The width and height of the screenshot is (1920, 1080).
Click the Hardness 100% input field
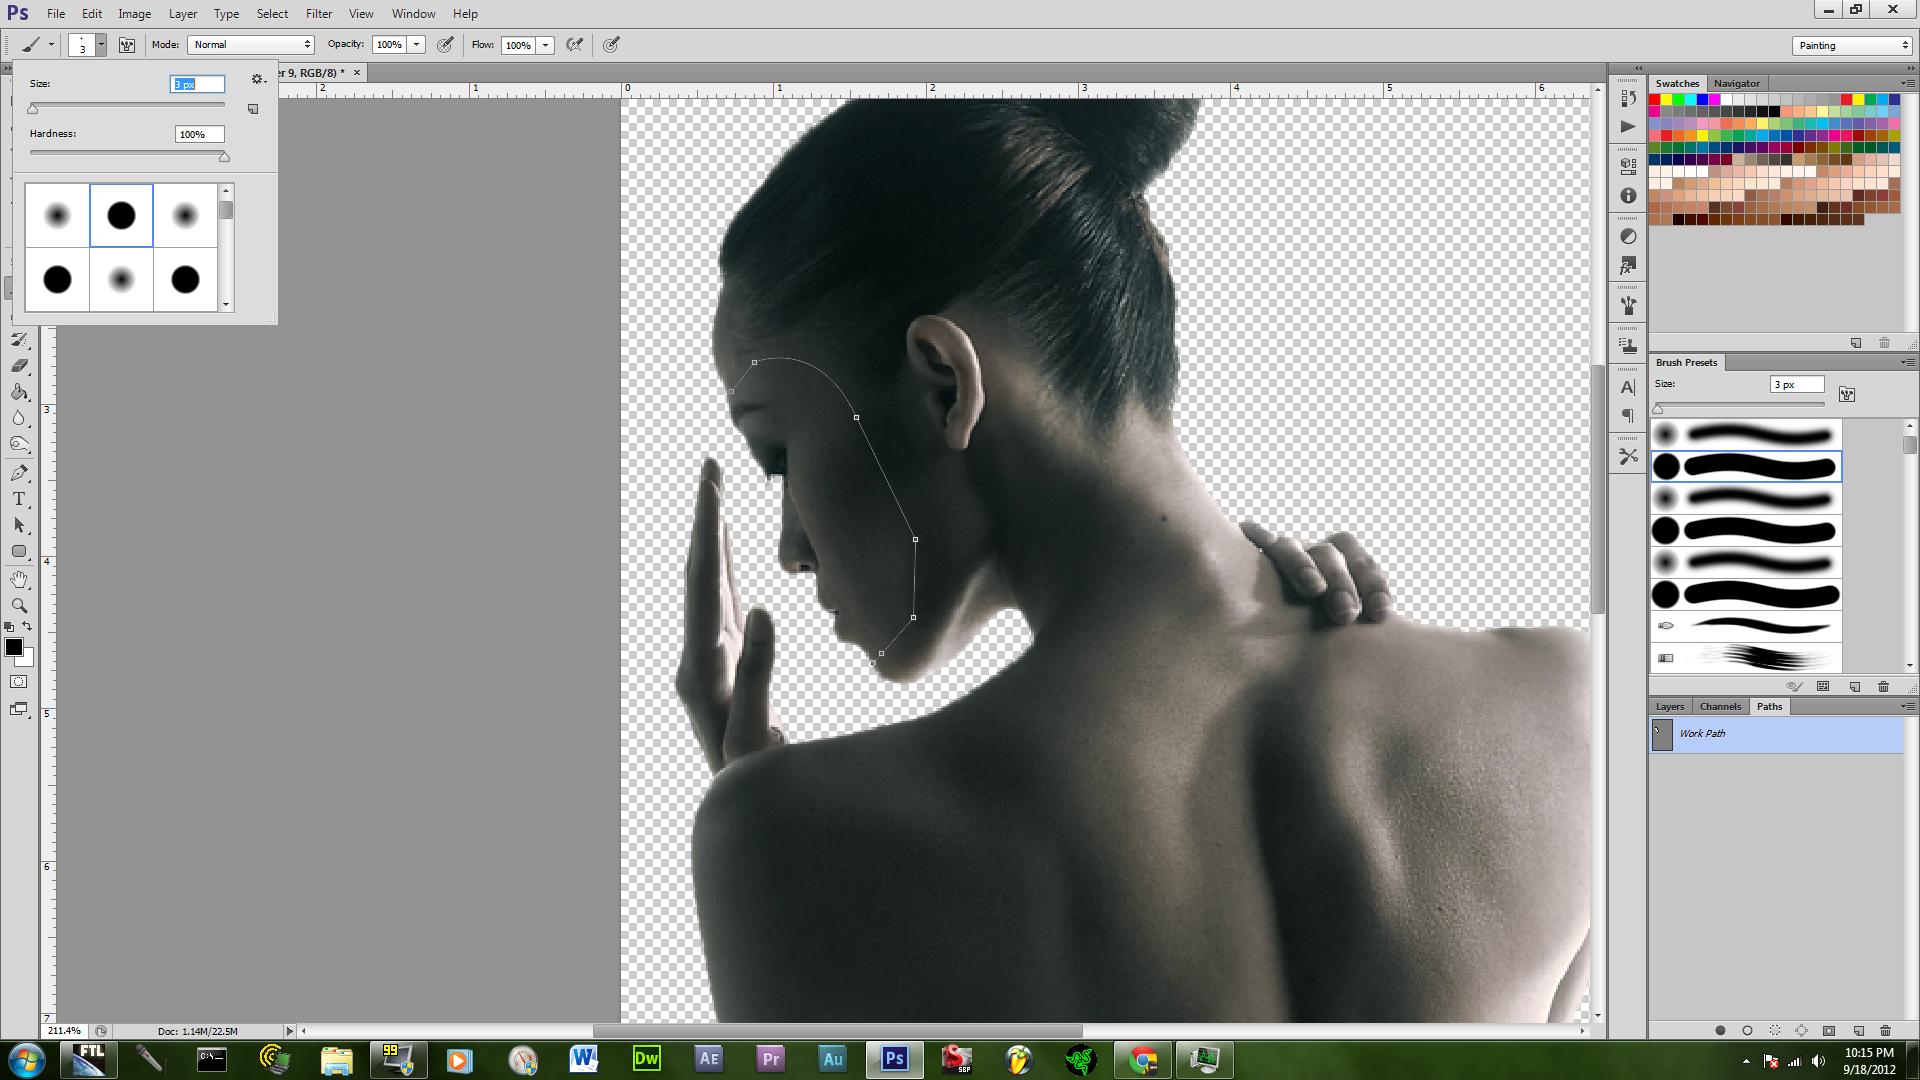coord(199,134)
